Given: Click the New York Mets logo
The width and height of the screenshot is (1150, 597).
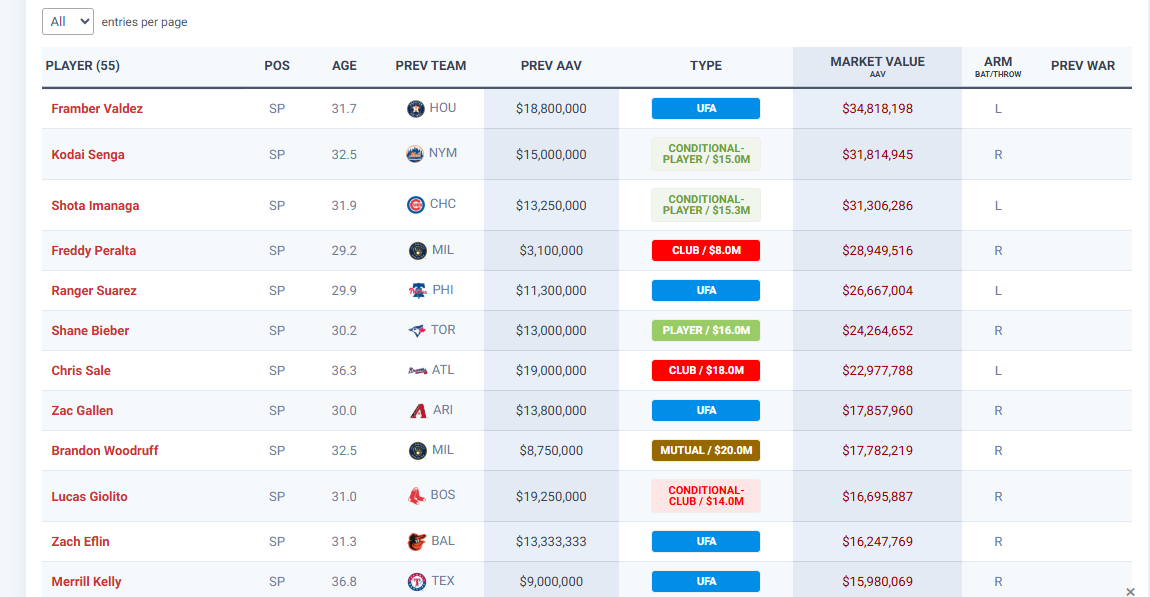Looking at the screenshot, I should [x=414, y=155].
